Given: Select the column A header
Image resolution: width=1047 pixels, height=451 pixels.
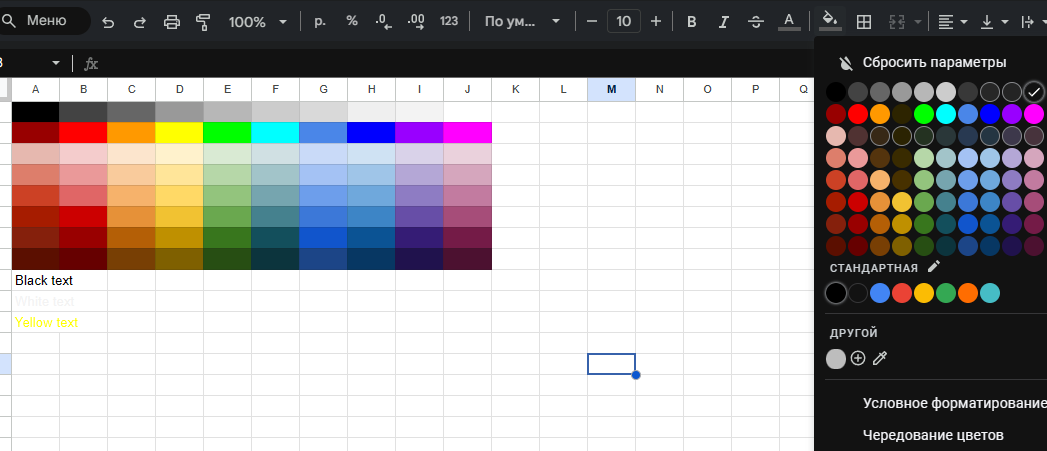Looking at the screenshot, I should tap(35, 90).
